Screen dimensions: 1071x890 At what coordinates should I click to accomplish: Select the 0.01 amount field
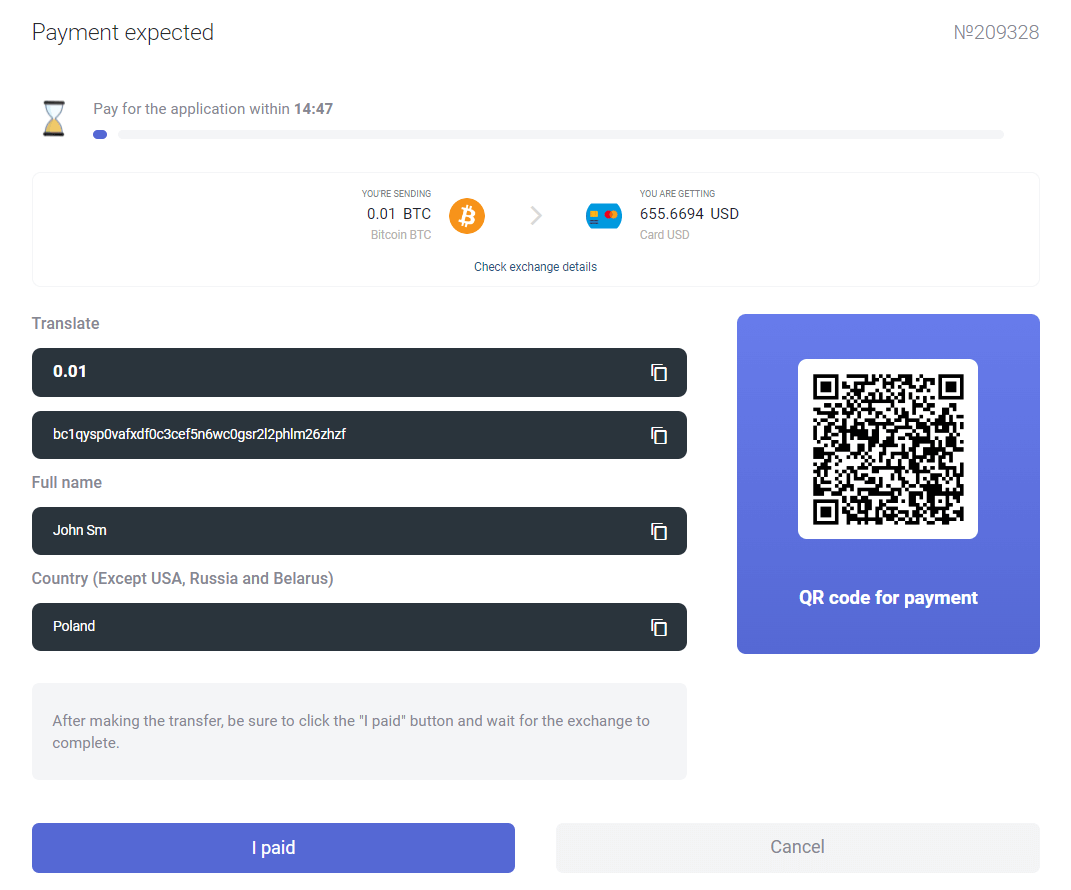tap(330, 372)
